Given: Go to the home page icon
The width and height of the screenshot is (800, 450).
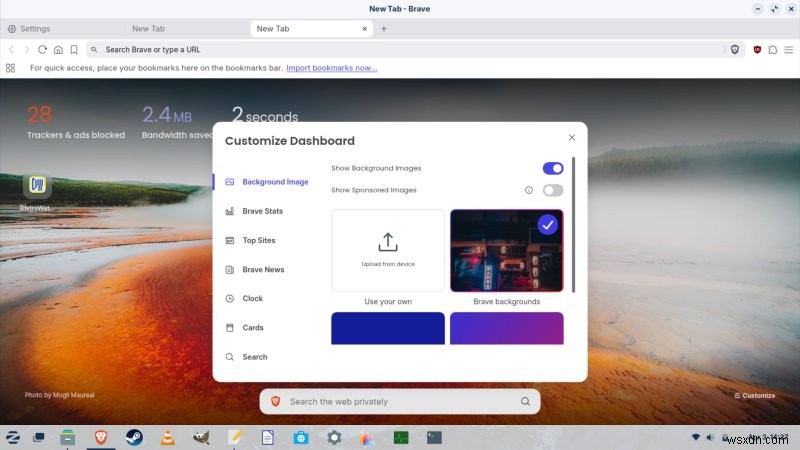Looking at the screenshot, I should [58, 49].
